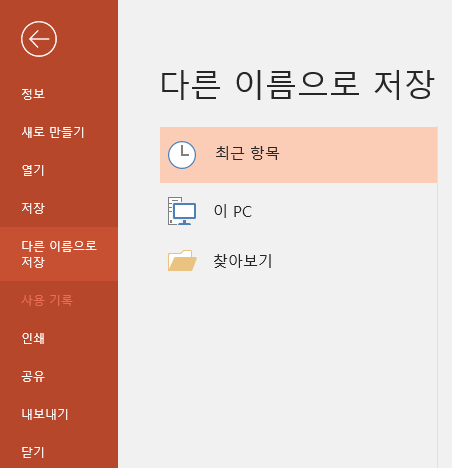Choose 저장 in the sidebar
Screen dimensions: 452x468
point(33,208)
